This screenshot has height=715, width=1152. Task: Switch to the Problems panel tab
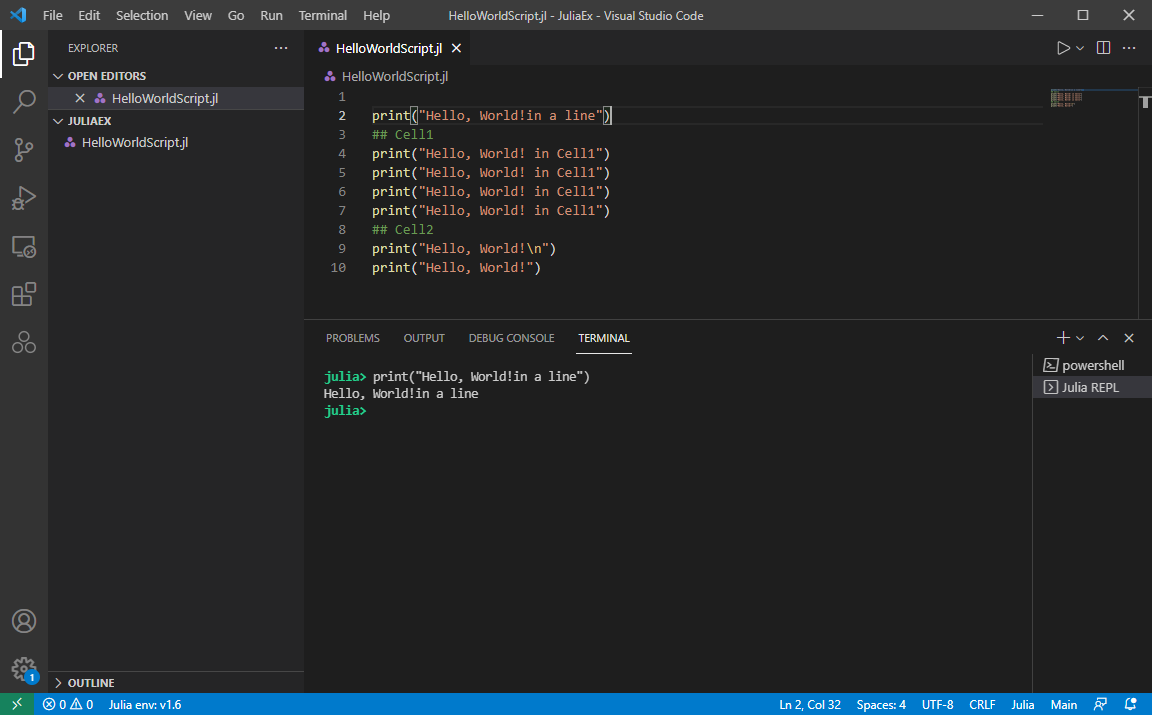(353, 338)
